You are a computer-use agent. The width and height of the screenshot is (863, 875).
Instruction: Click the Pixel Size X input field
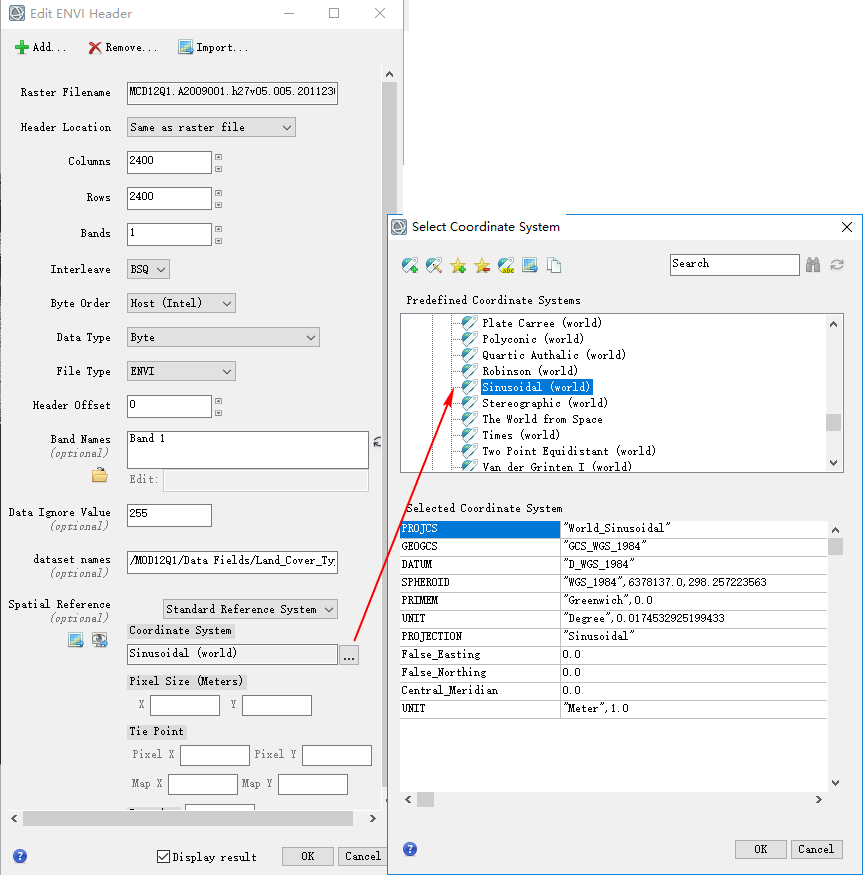coord(185,705)
